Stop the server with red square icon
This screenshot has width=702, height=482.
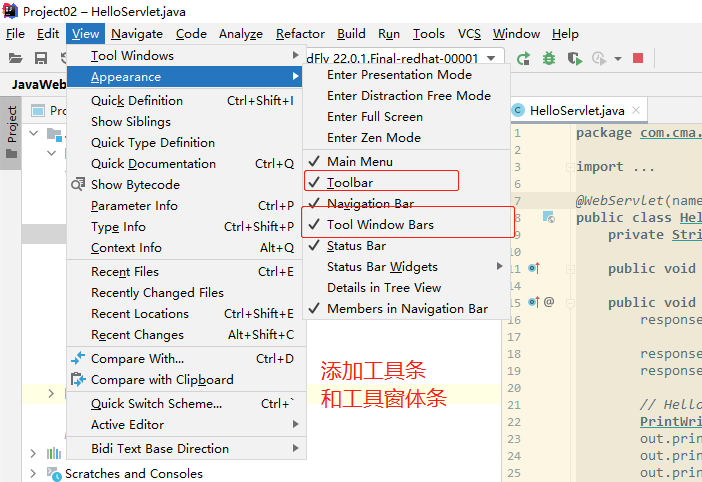click(638, 58)
